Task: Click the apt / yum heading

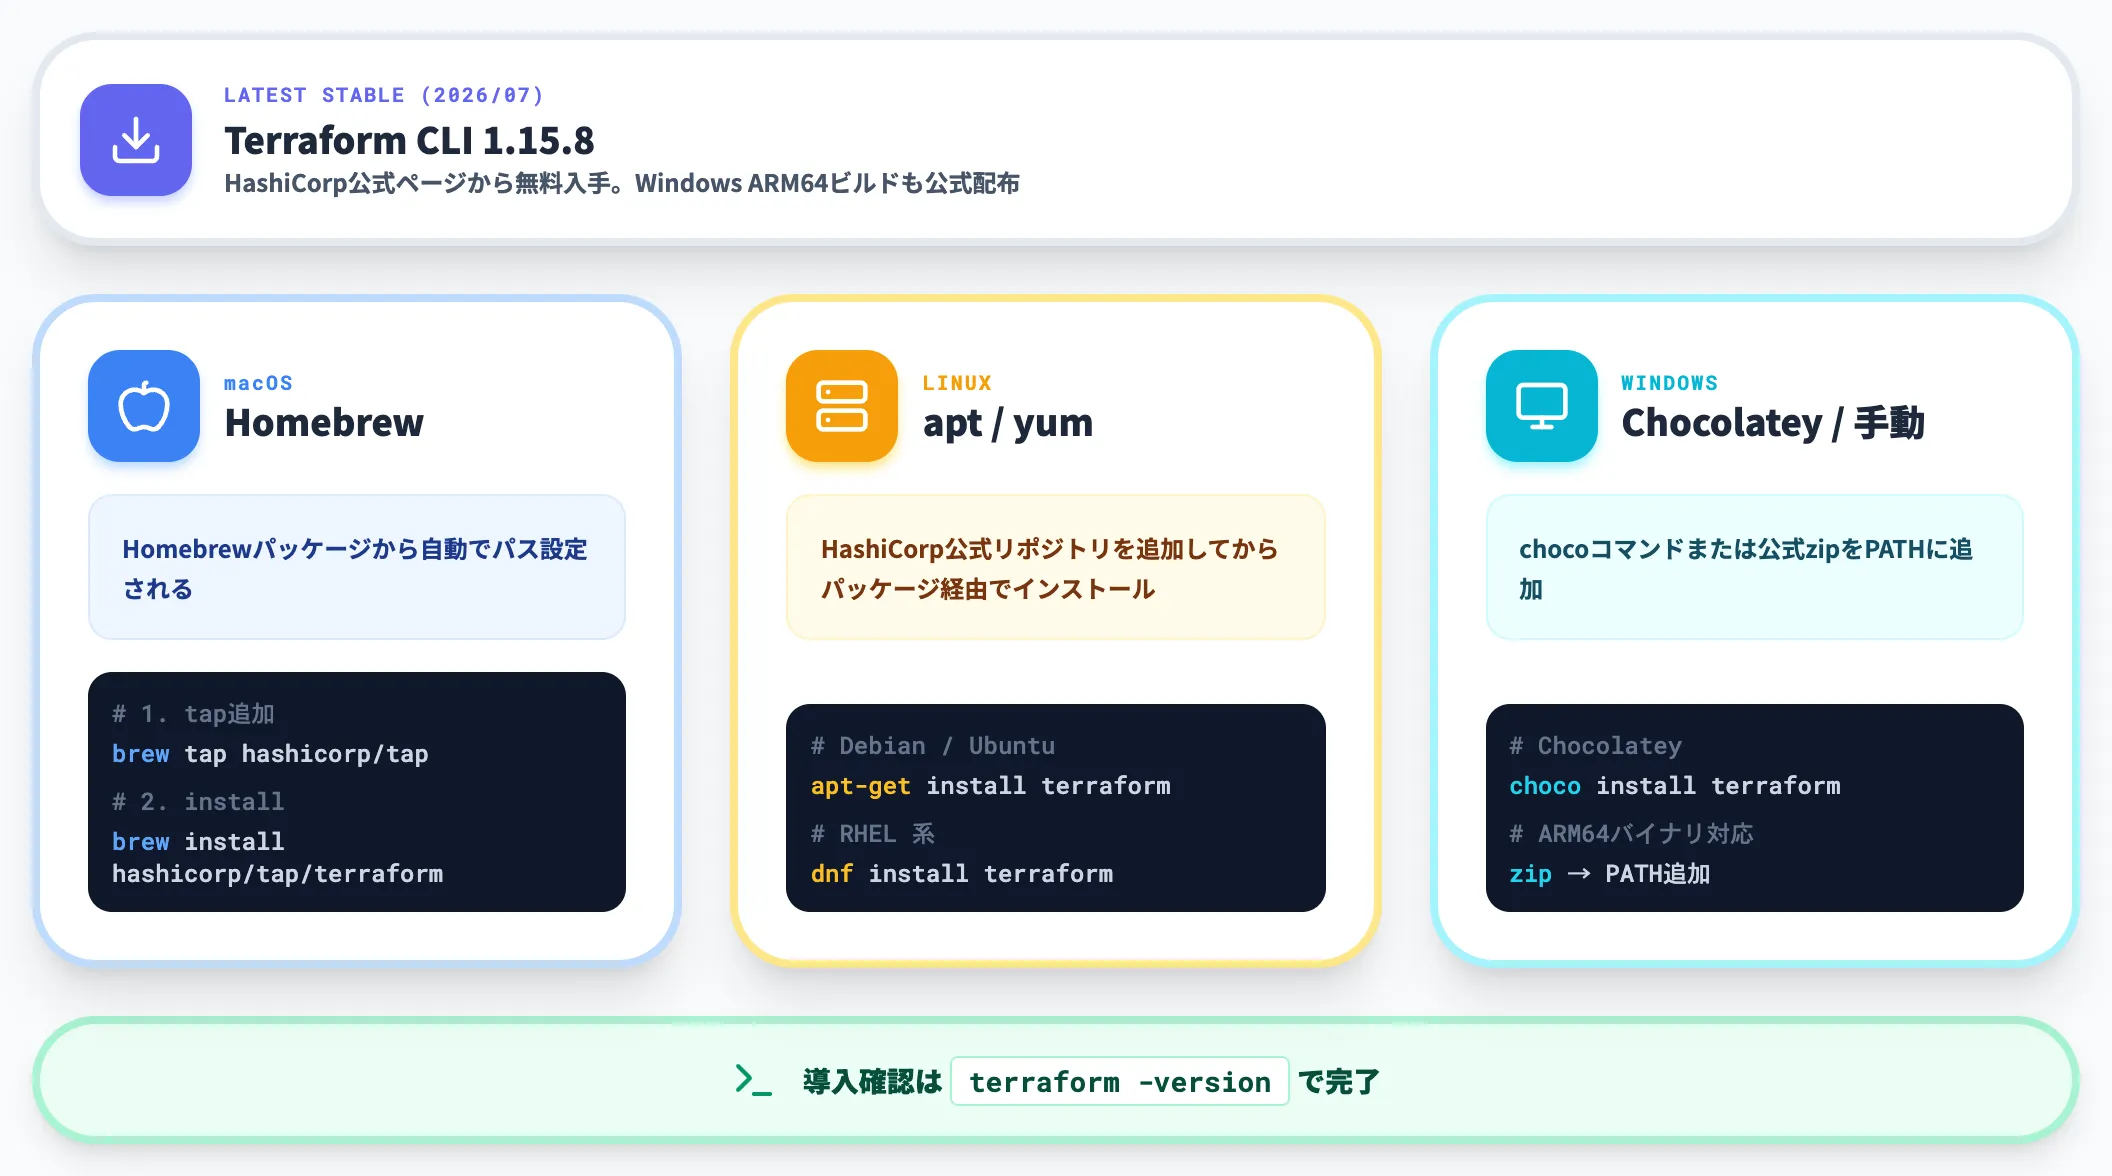Action: (x=1008, y=423)
